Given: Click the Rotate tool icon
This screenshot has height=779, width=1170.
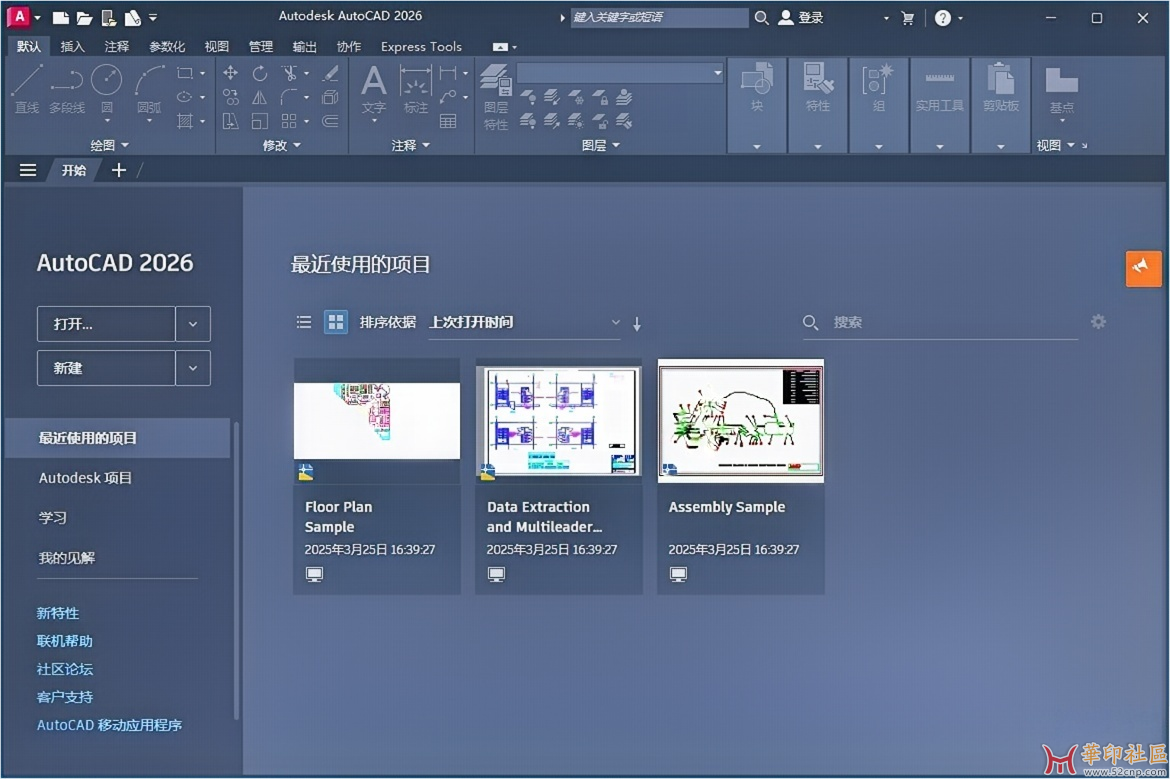Looking at the screenshot, I should (260, 72).
